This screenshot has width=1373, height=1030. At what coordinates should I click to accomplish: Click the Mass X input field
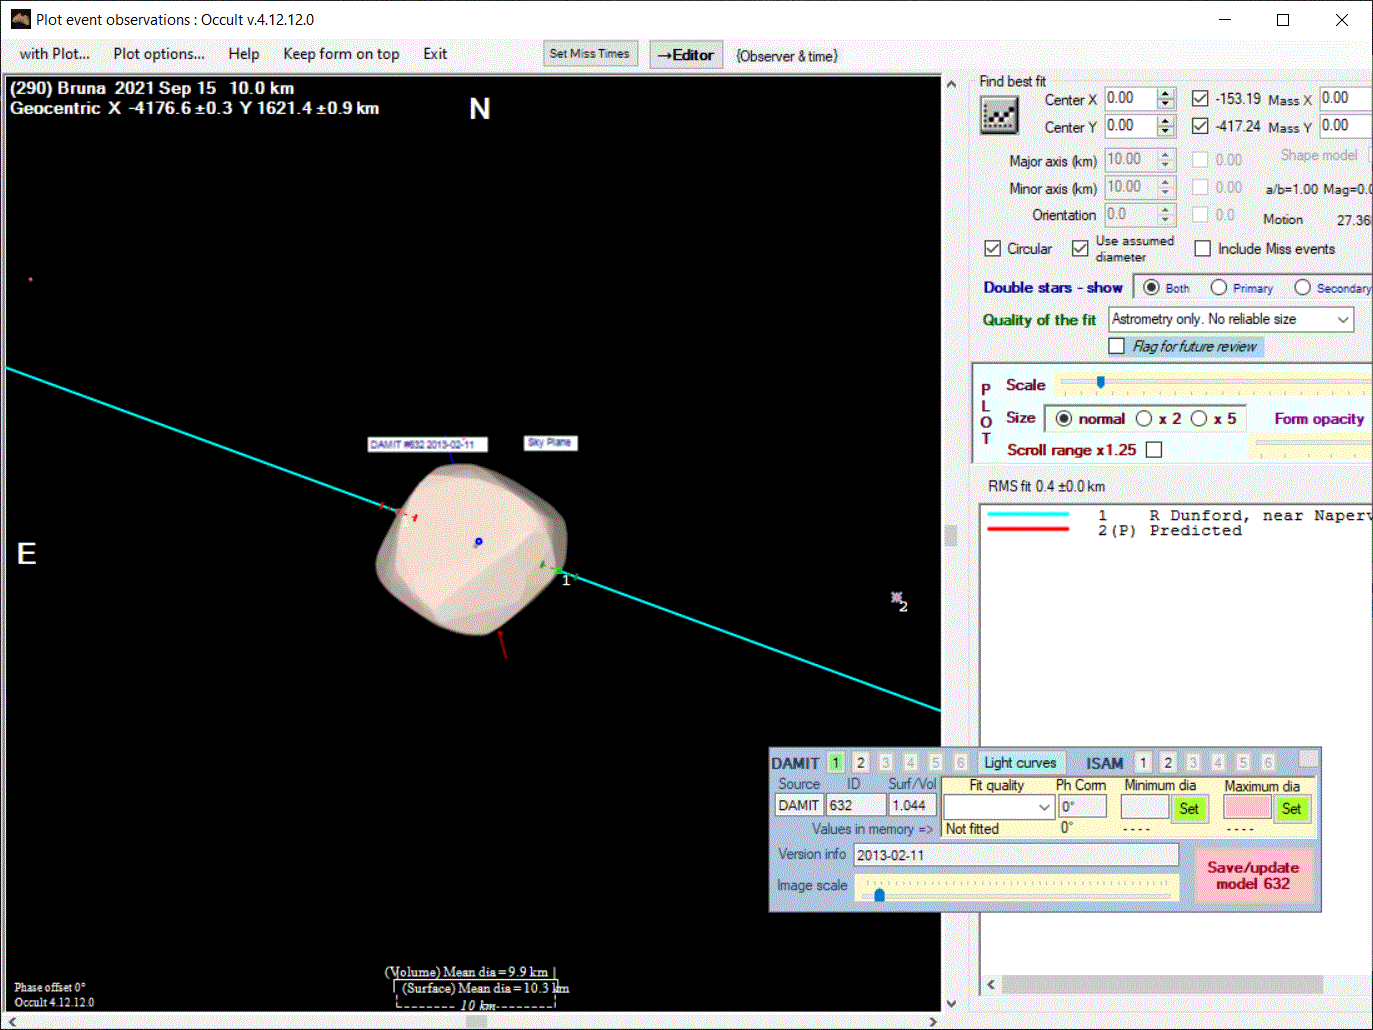1346,98
